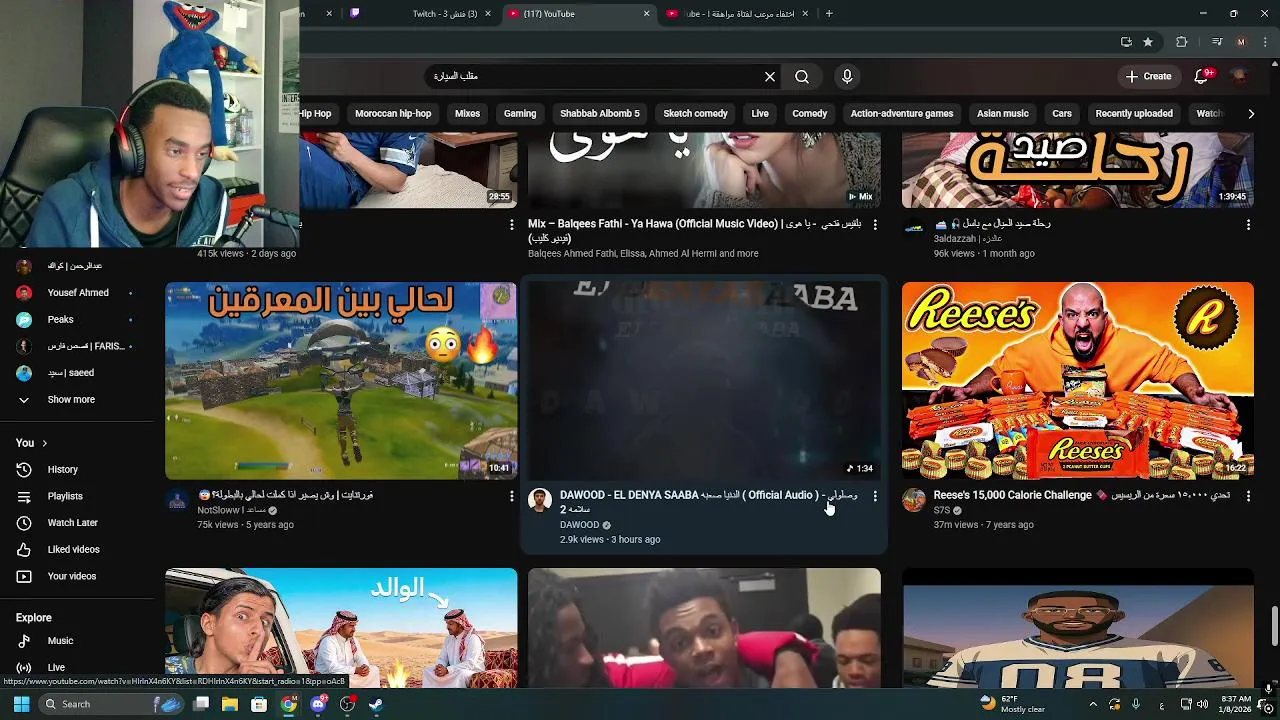The height and width of the screenshot is (720, 1280).
Task: Open Chrome media controls icon
Action: tap(1217, 42)
